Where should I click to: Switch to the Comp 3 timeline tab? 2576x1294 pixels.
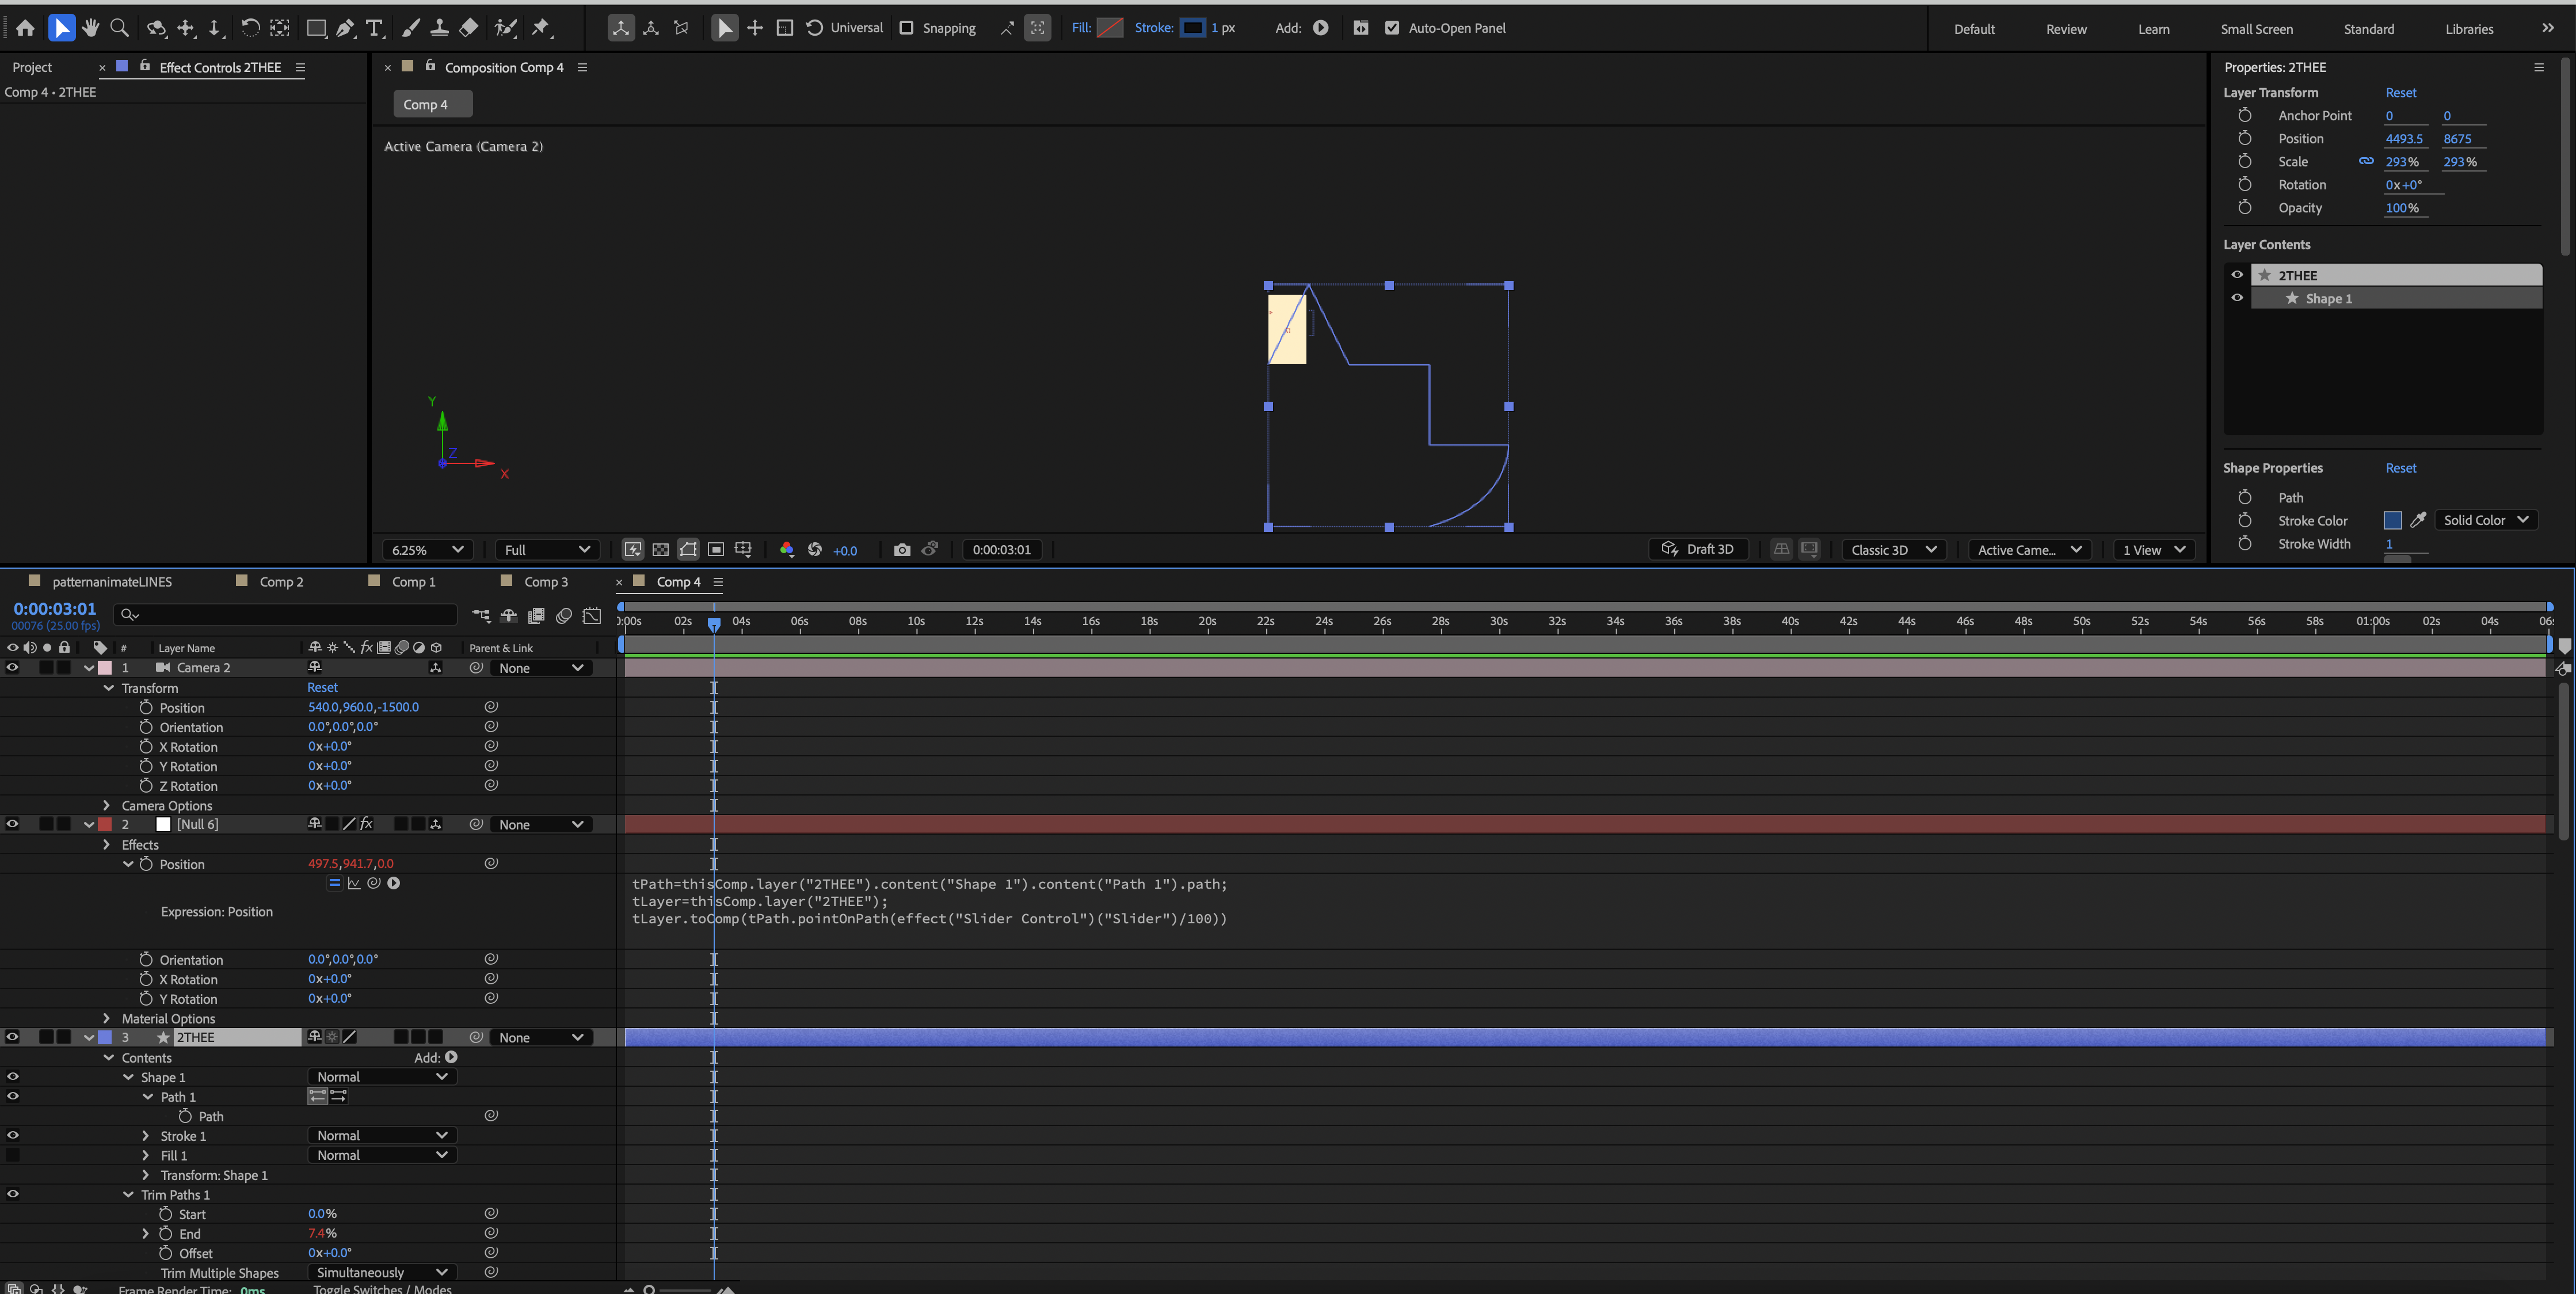coord(546,581)
